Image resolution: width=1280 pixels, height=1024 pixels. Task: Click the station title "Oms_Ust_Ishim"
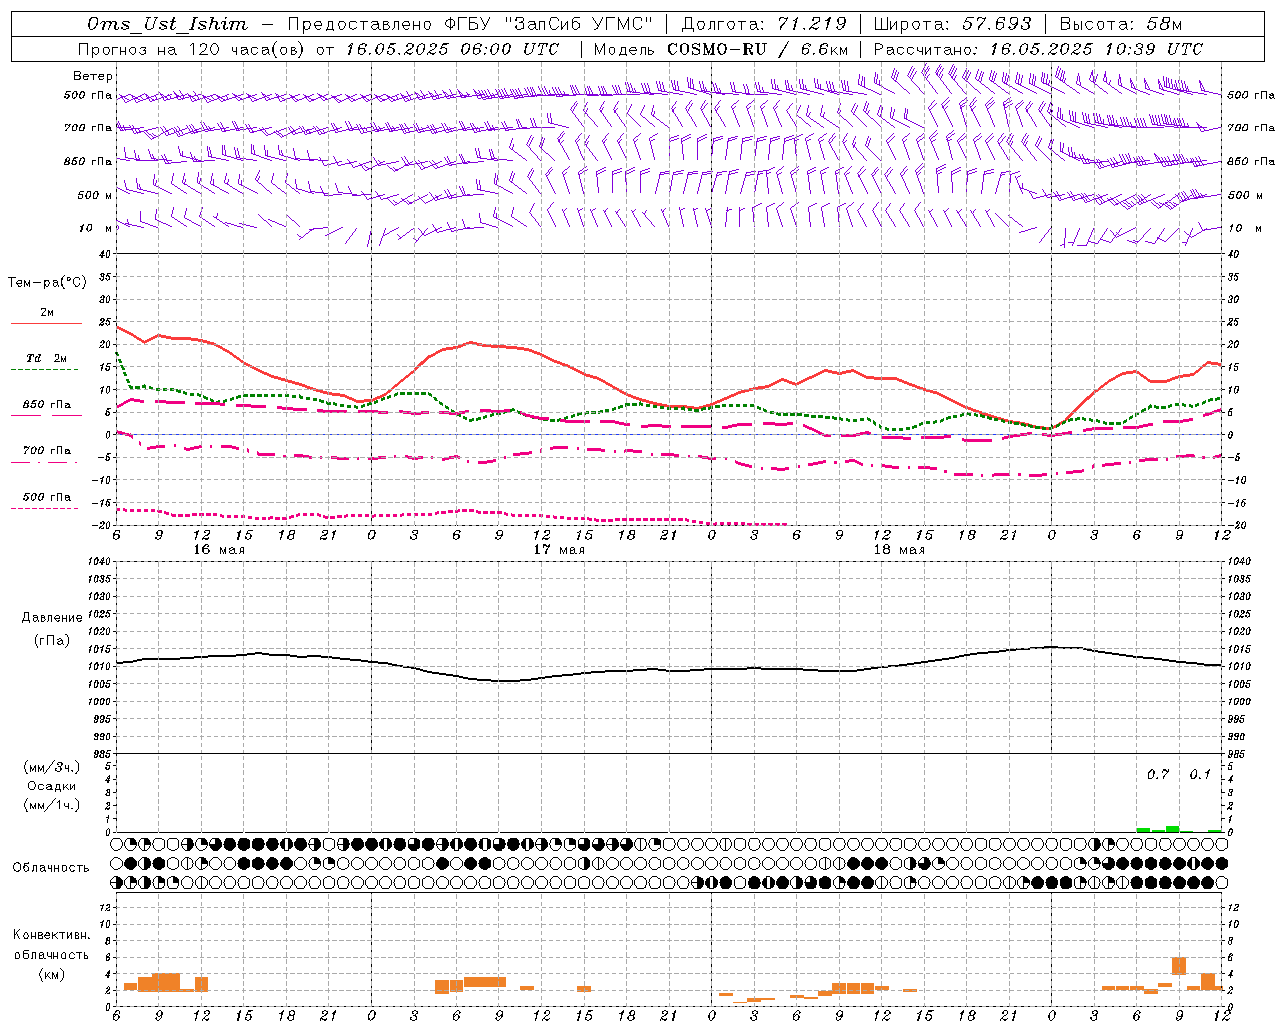point(167,24)
